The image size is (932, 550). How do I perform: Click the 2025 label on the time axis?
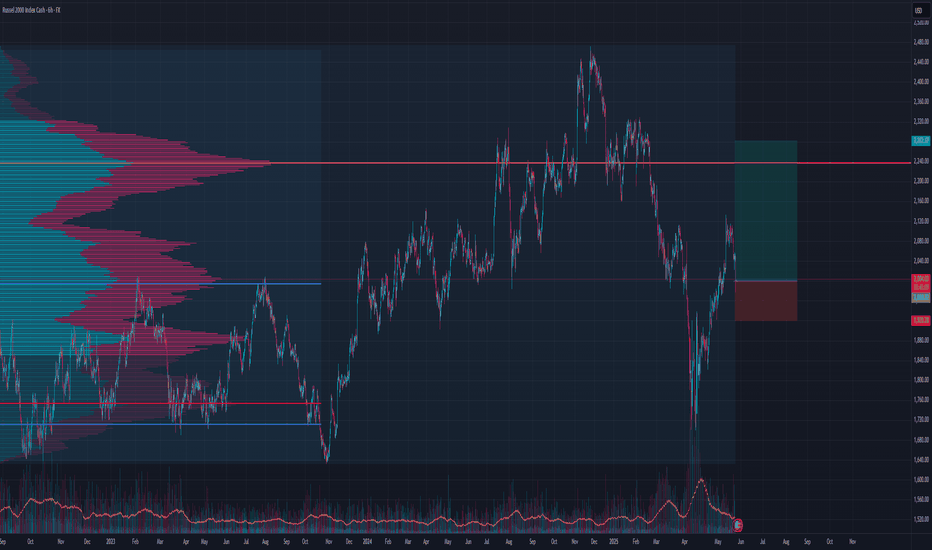coord(614,542)
